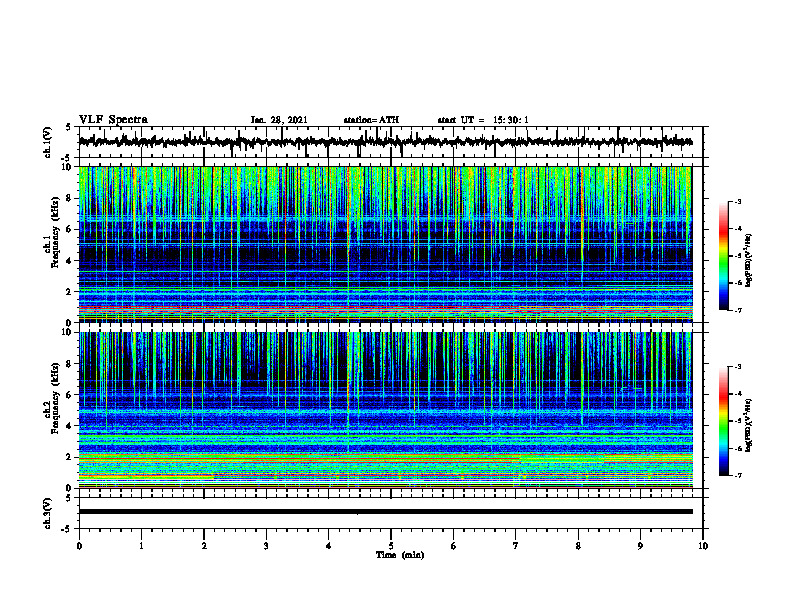Screen dimensions: 792x612
Task: Click the ch.1(V) waveform axis label
Action: [x=48, y=142]
